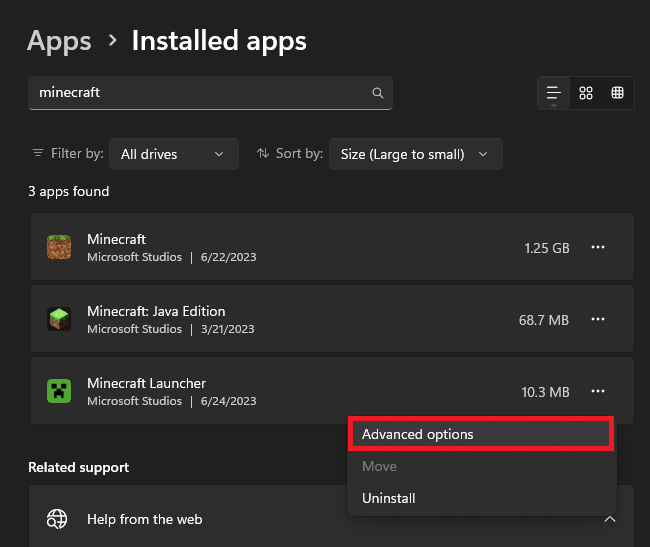Click the Minecraft: Java Edition app icon
The width and height of the screenshot is (650, 547).
59,319
